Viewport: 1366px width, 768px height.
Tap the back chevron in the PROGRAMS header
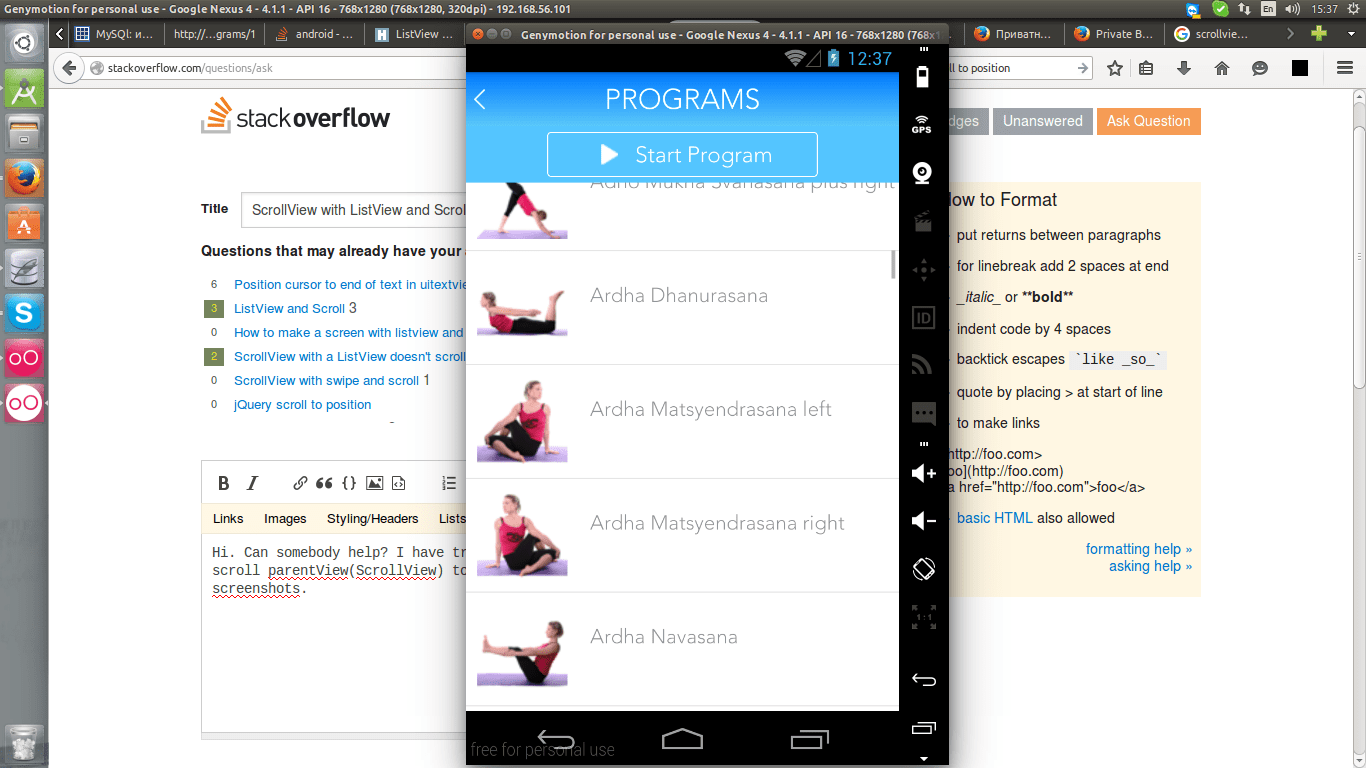coord(481,99)
